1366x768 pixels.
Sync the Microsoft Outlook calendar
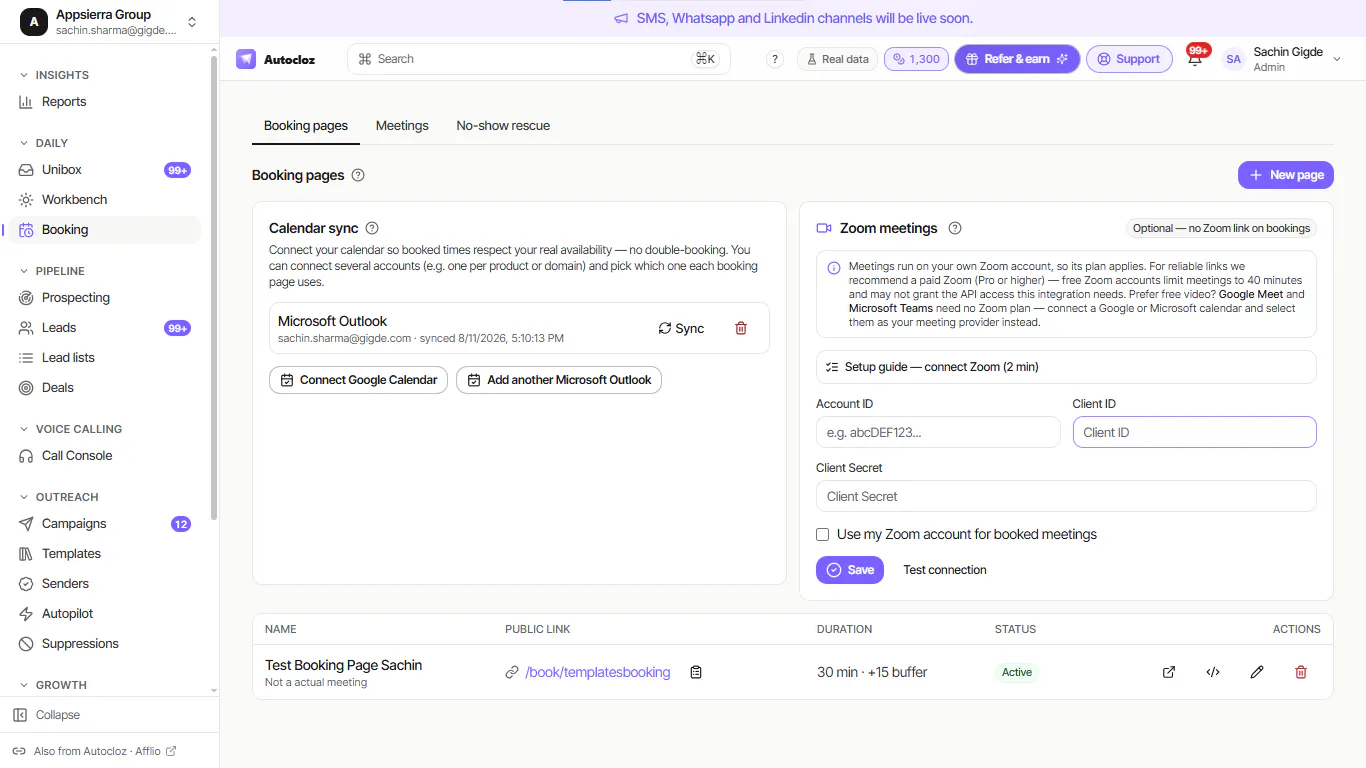point(681,328)
